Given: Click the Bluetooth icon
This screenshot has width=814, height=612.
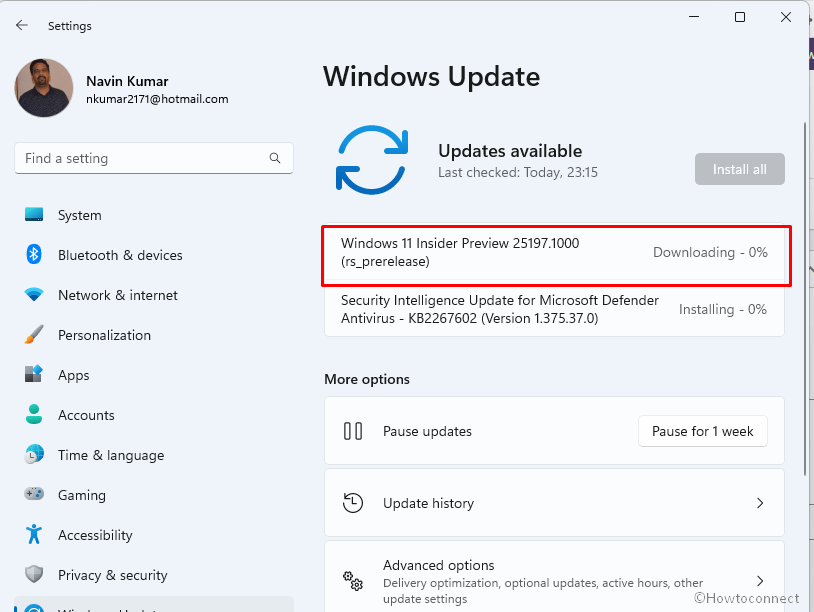Looking at the screenshot, I should click(34, 254).
